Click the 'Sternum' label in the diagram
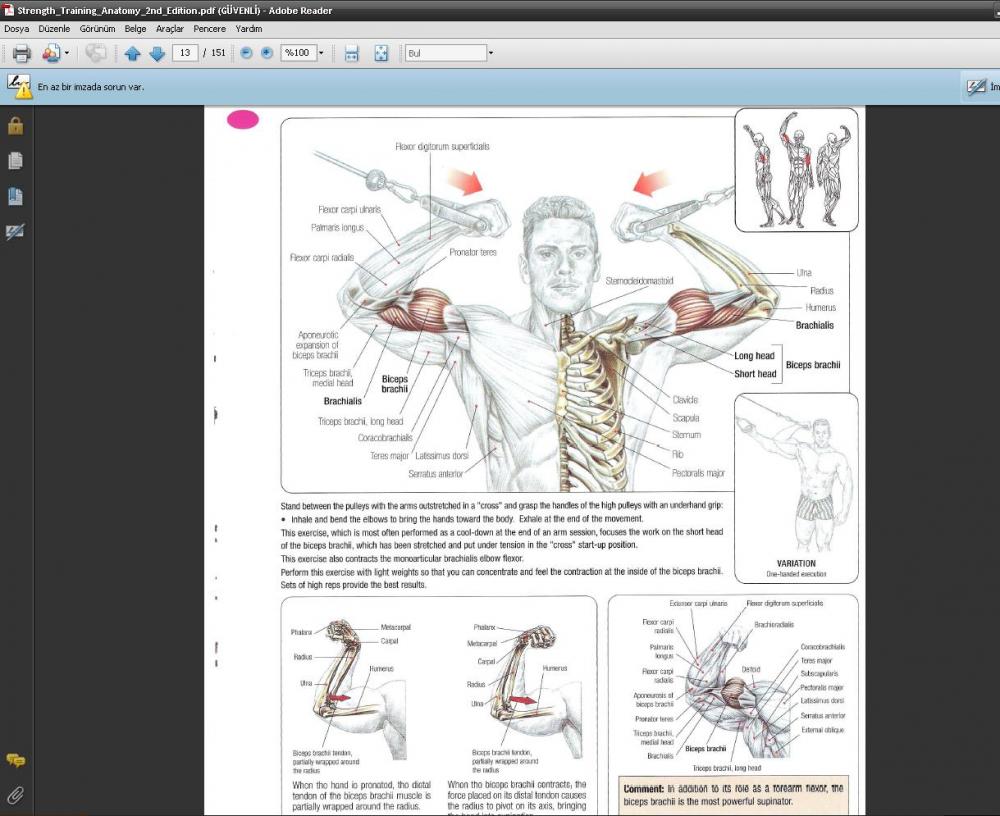Screen dimensions: 1000x816 pos(686,435)
